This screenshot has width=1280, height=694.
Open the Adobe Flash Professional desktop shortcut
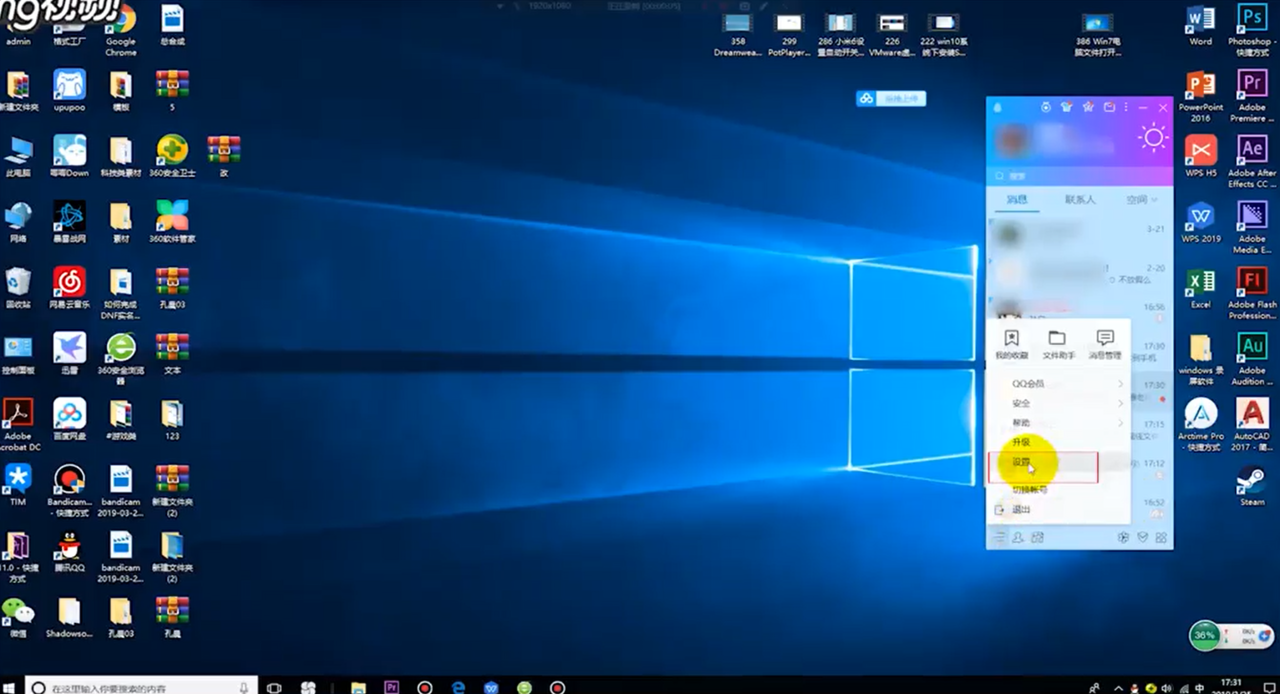[x=1251, y=293]
